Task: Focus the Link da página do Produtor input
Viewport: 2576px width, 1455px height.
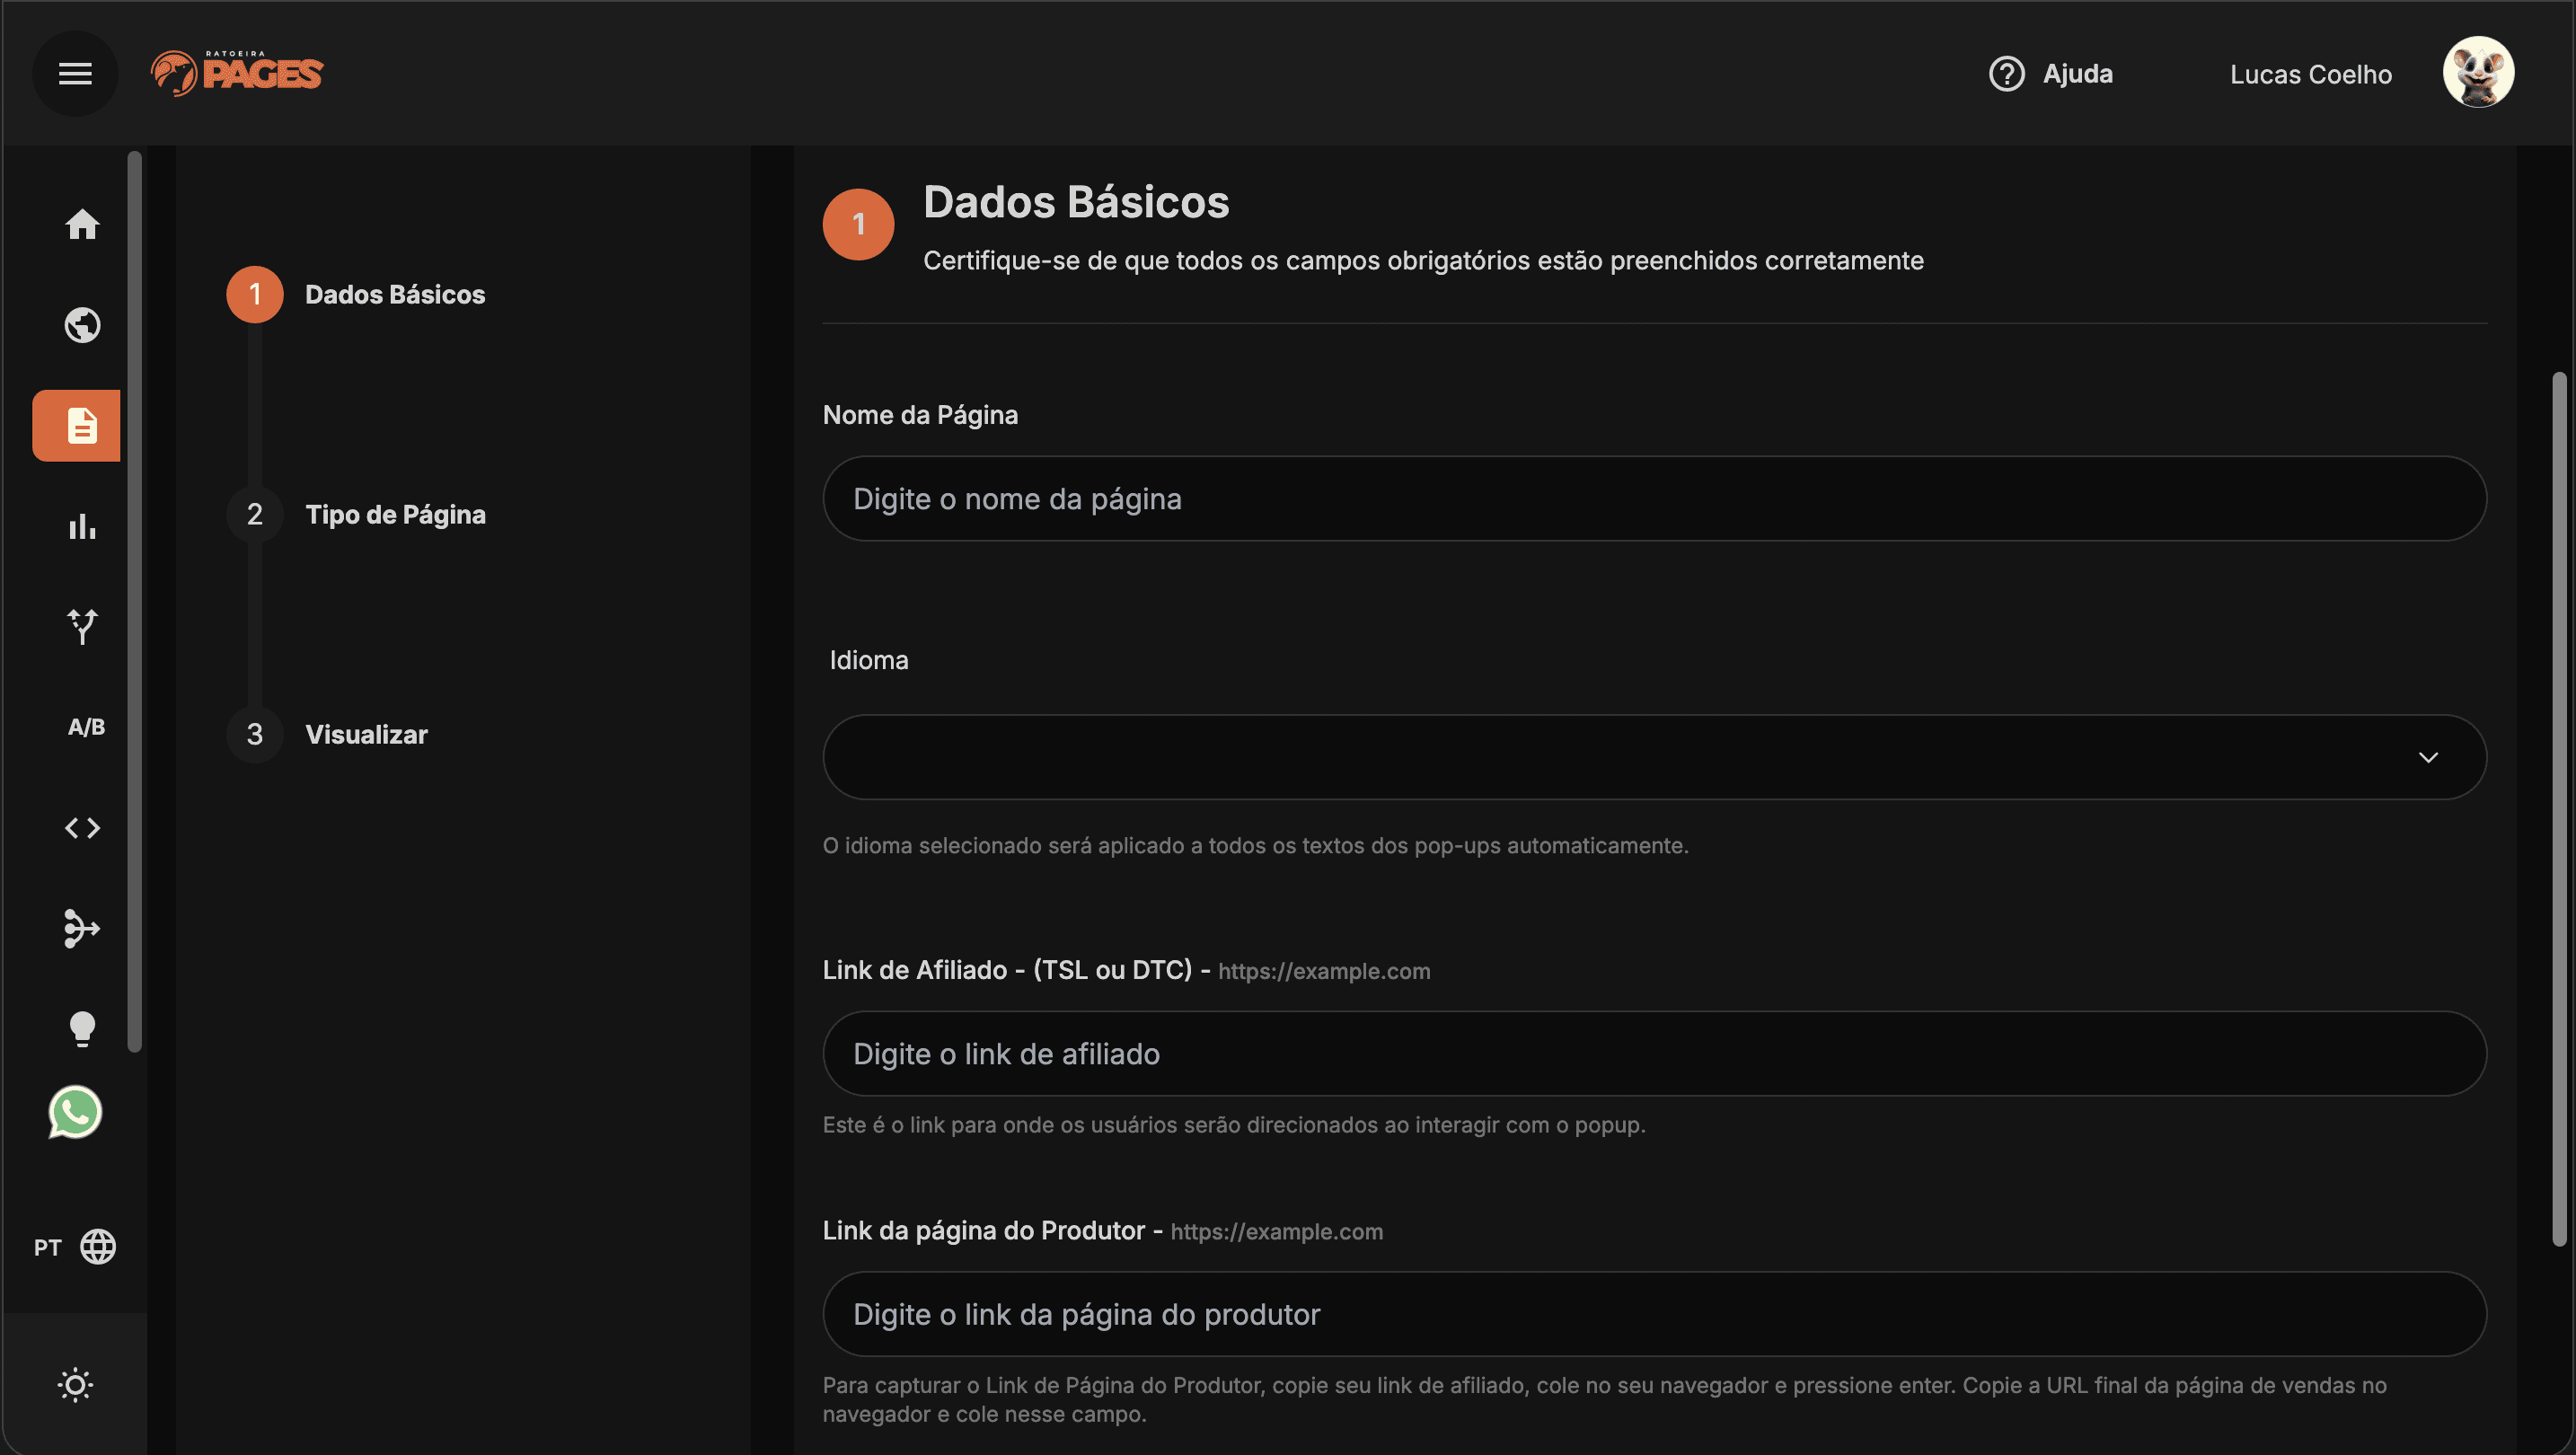Action: pyautogui.click(x=1654, y=1314)
